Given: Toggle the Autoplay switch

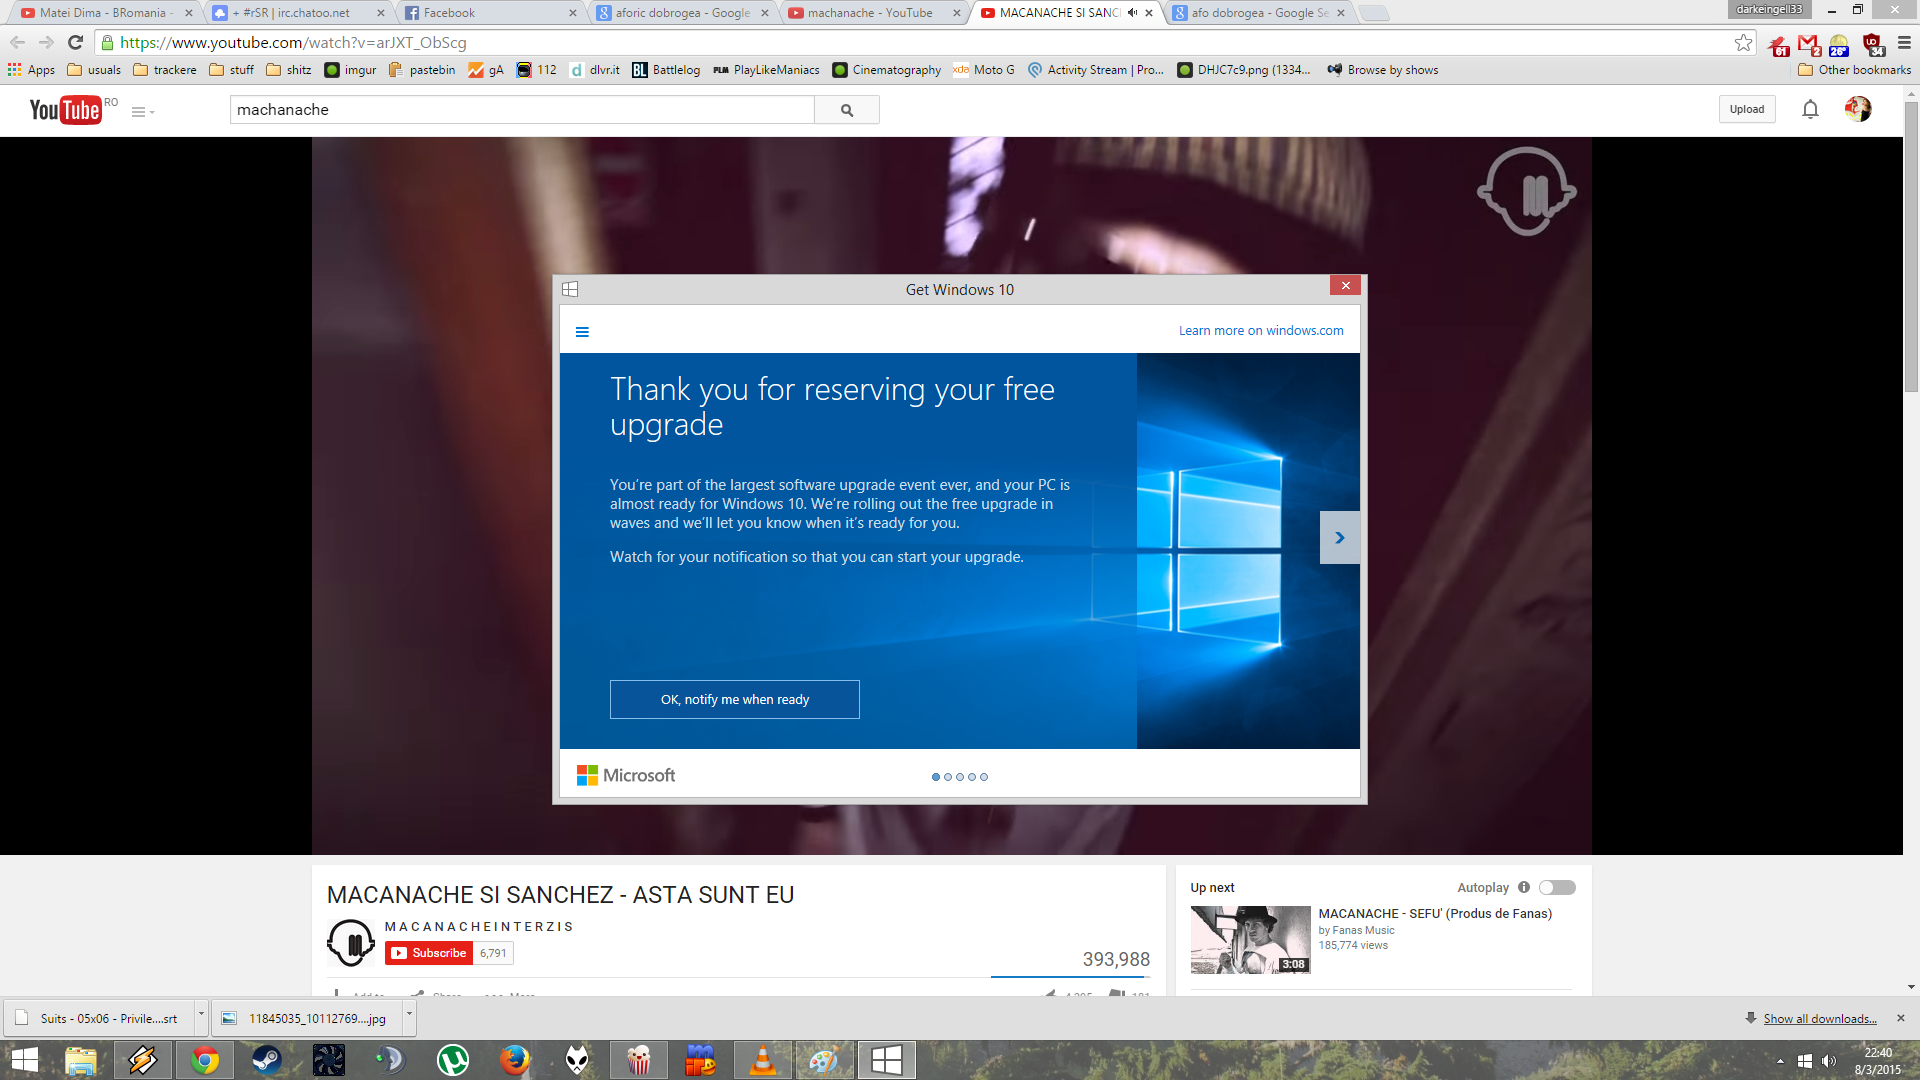Looking at the screenshot, I should 1557,888.
